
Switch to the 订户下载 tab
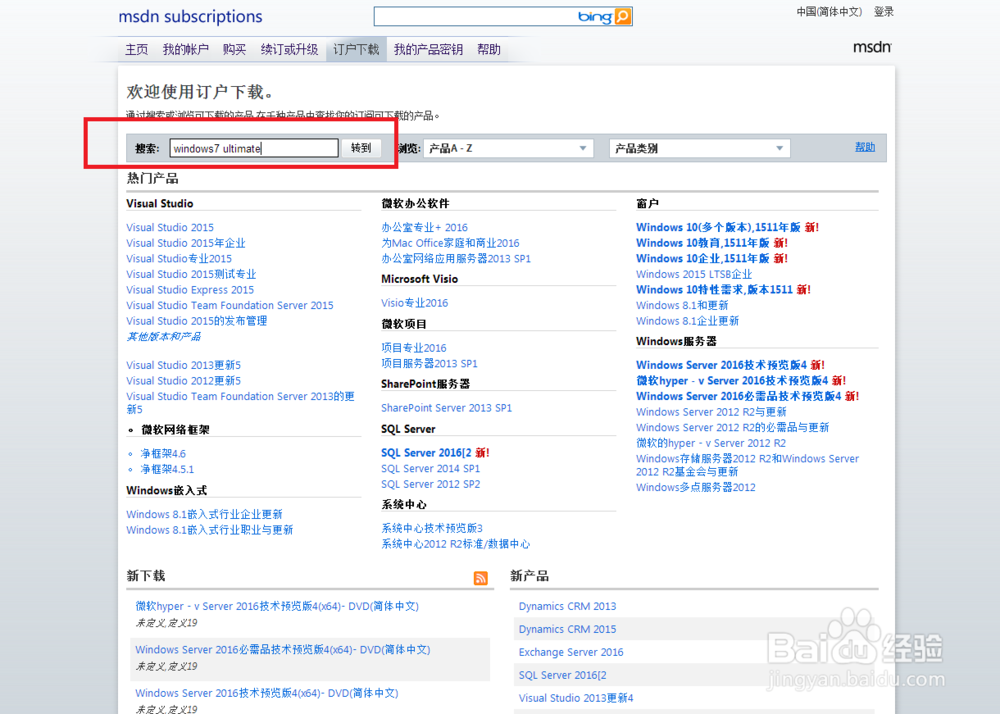356,50
